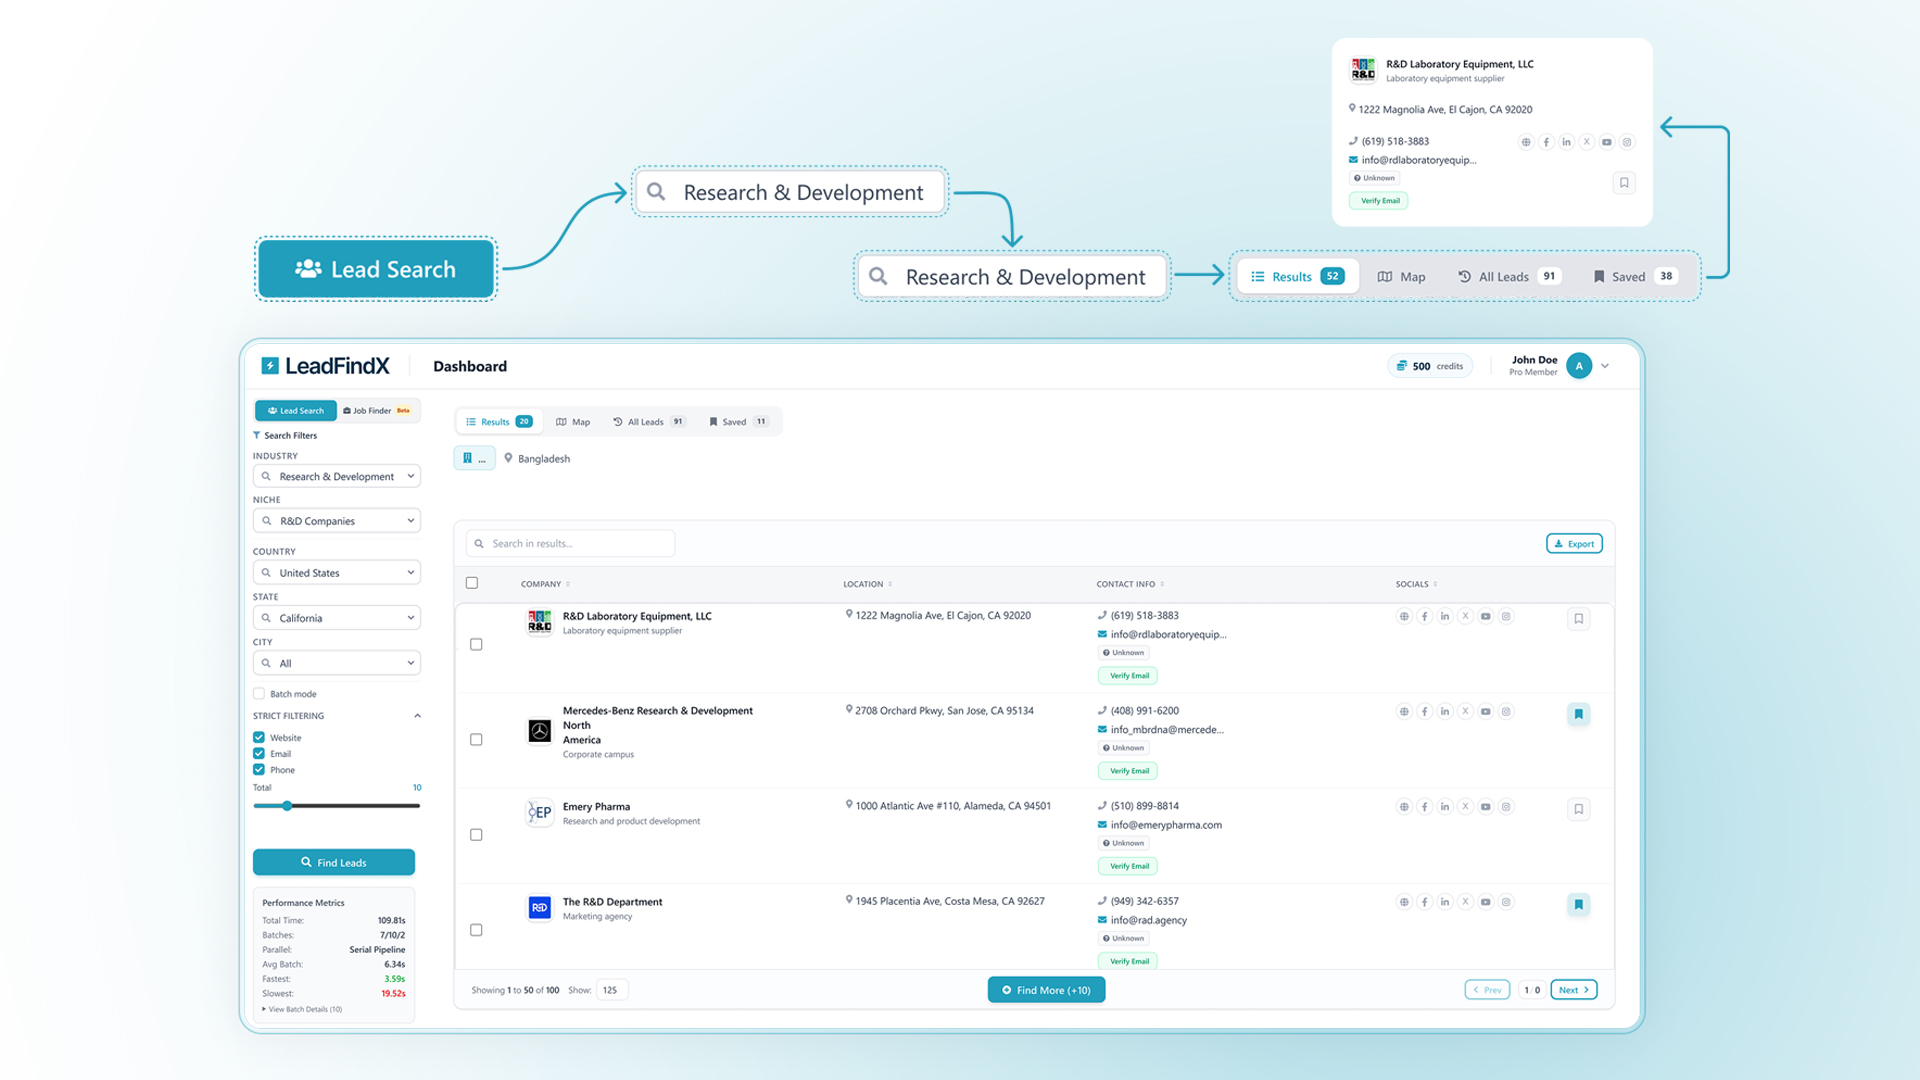Open Country dropdown United States

337,573
